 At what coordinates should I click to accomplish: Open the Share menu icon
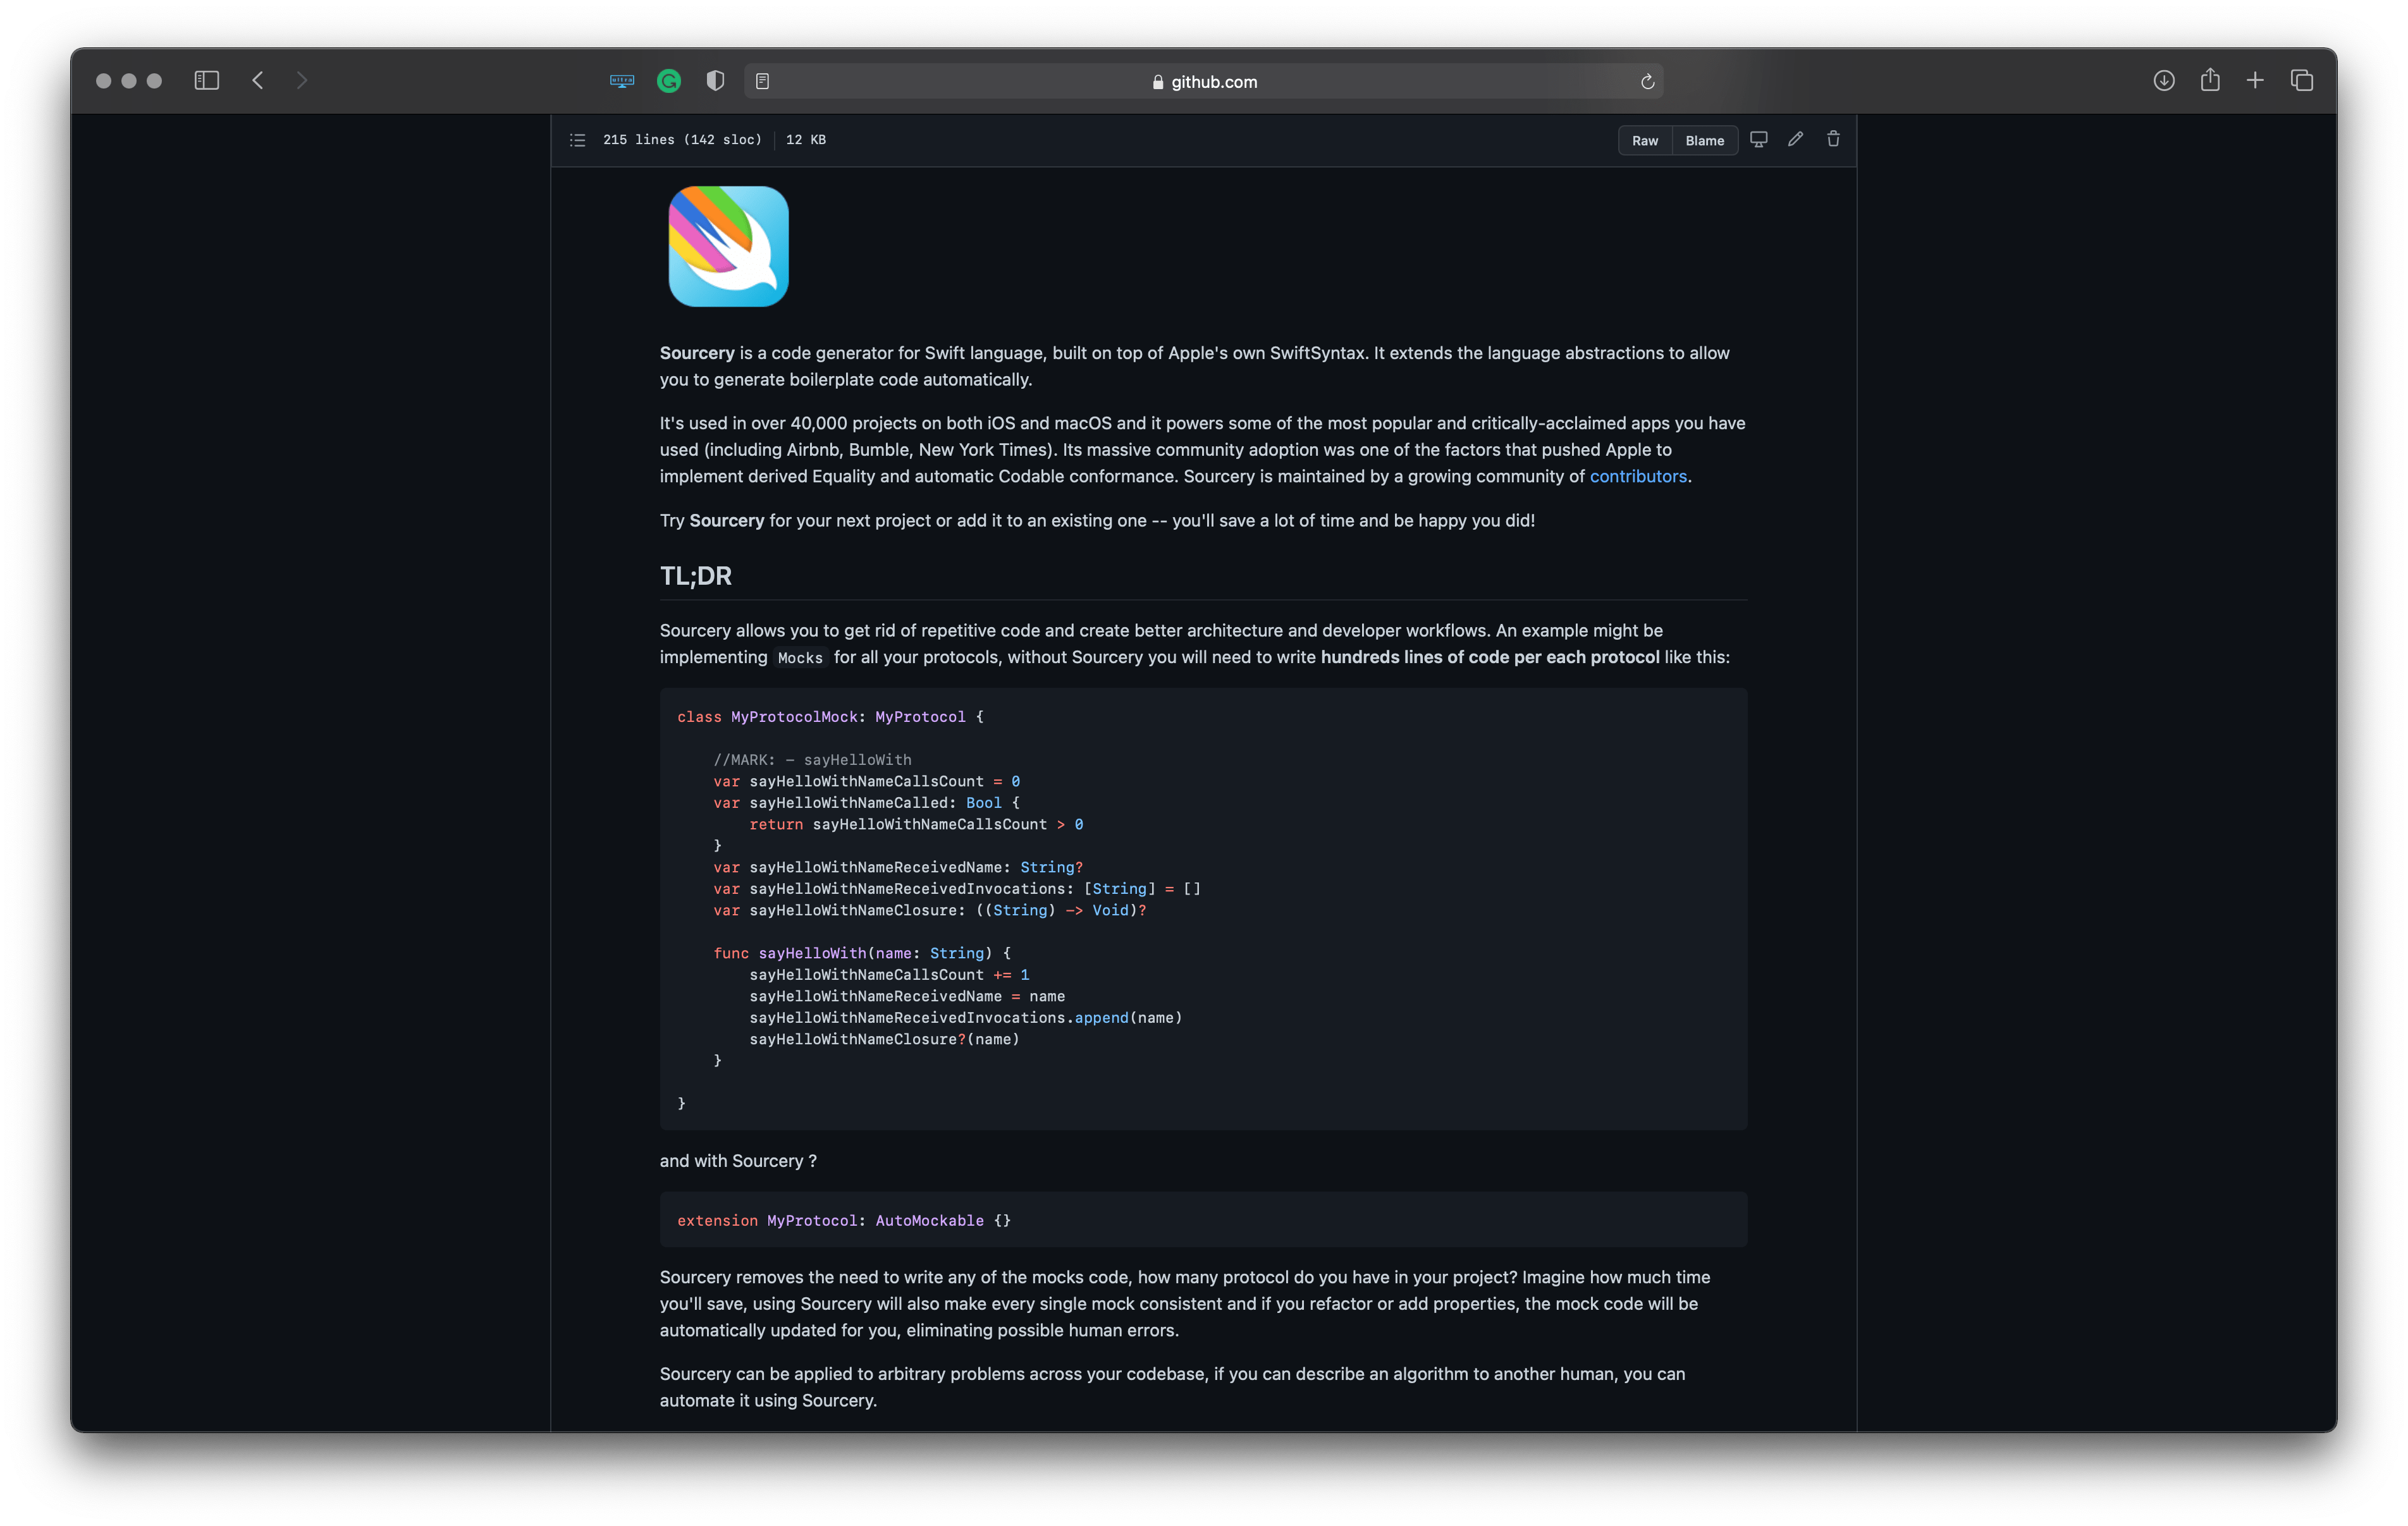(2210, 80)
